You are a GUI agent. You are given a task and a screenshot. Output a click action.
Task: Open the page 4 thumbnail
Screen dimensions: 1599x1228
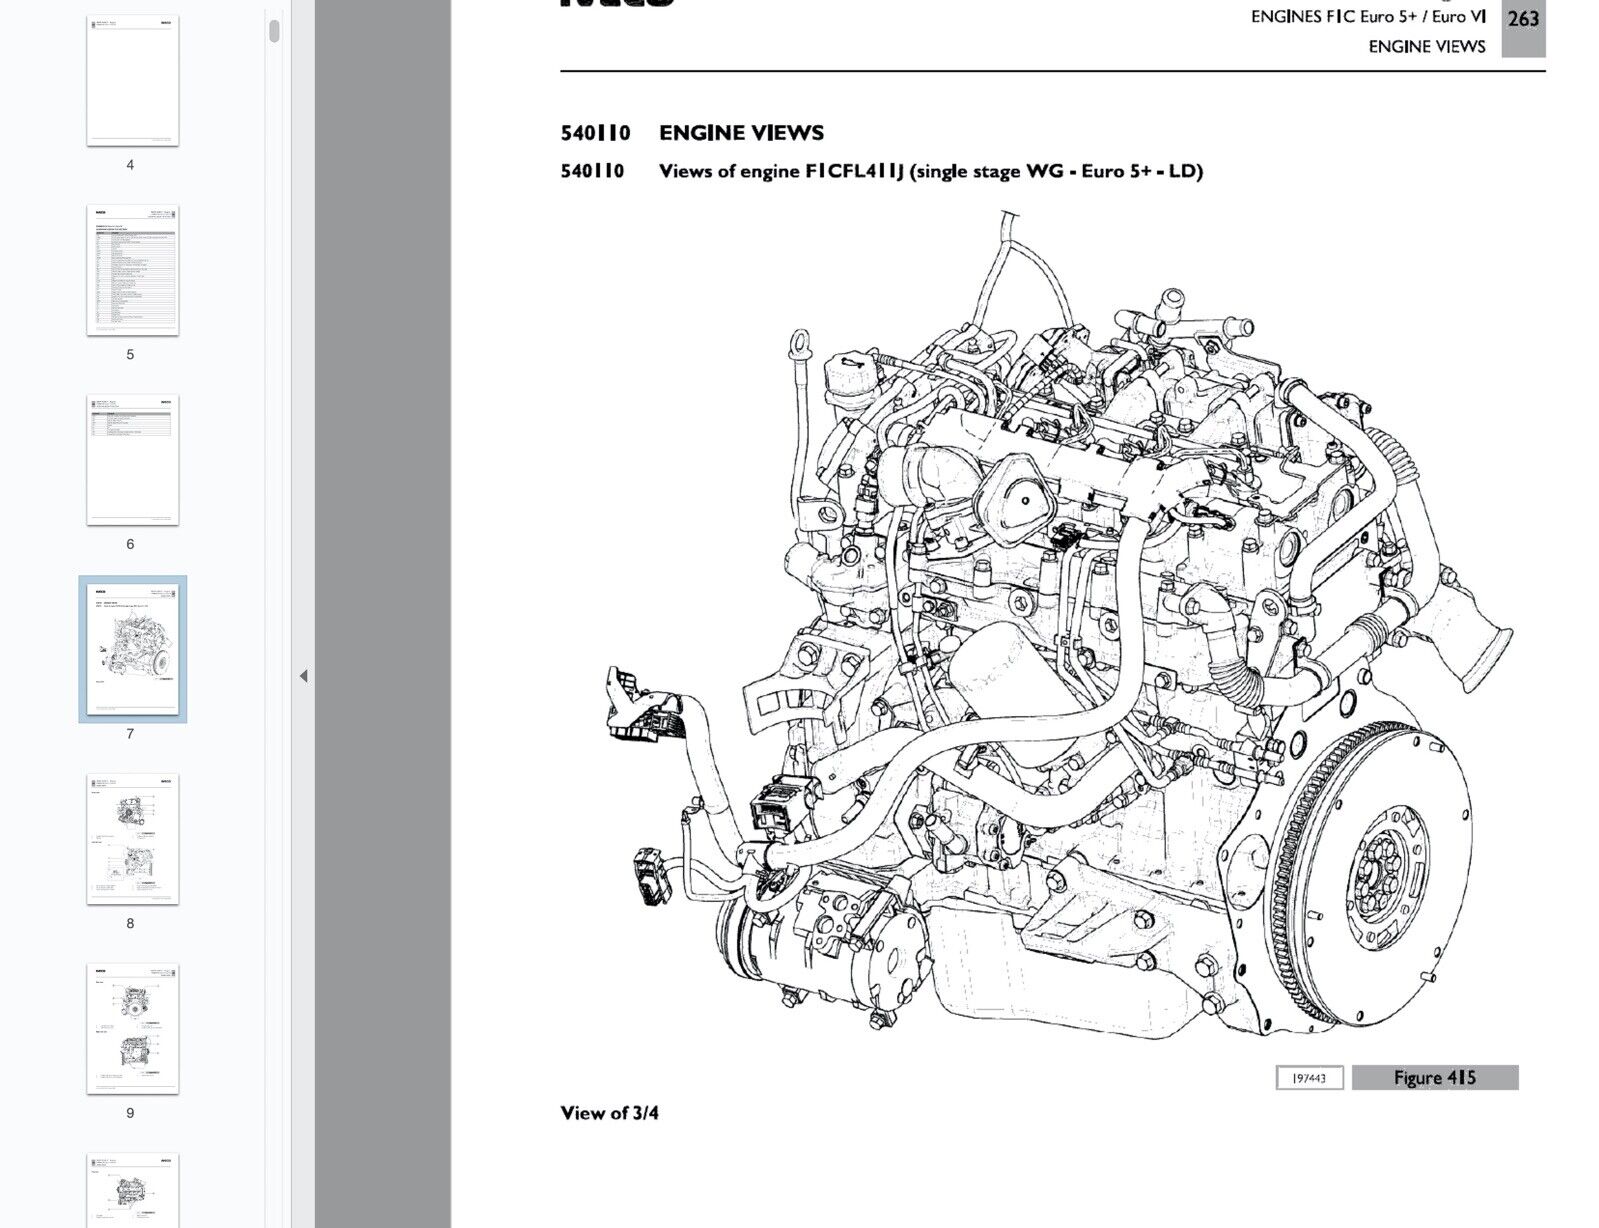pyautogui.click(x=132, y=81)
